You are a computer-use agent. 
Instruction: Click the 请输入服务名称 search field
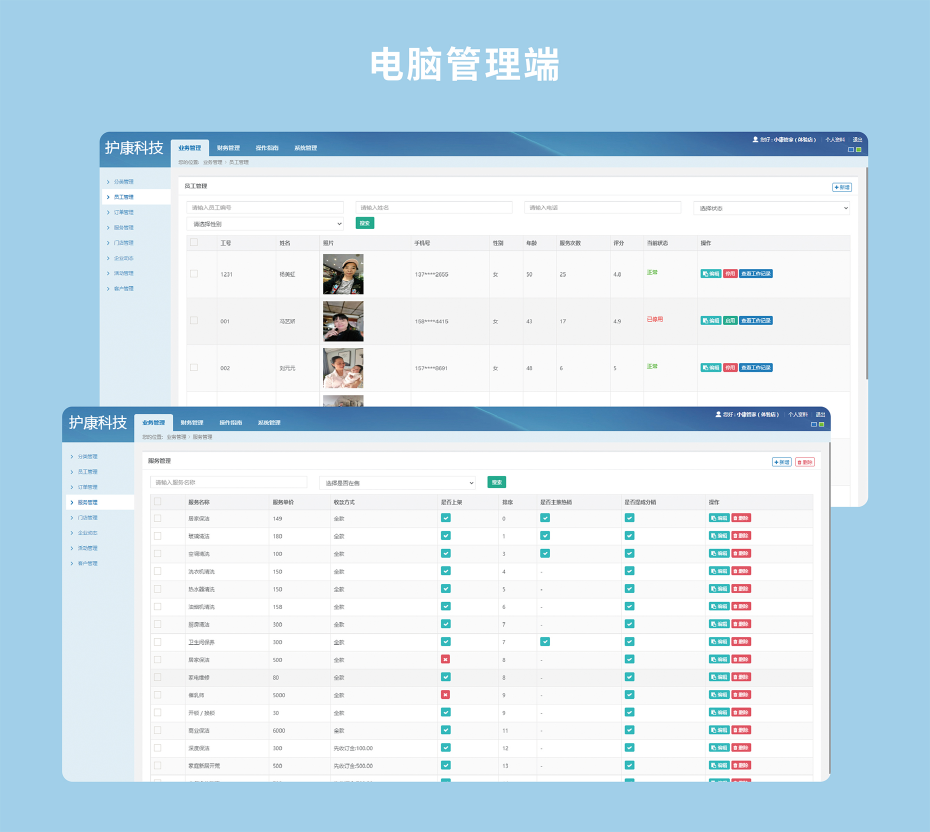(x=229, y=482)
